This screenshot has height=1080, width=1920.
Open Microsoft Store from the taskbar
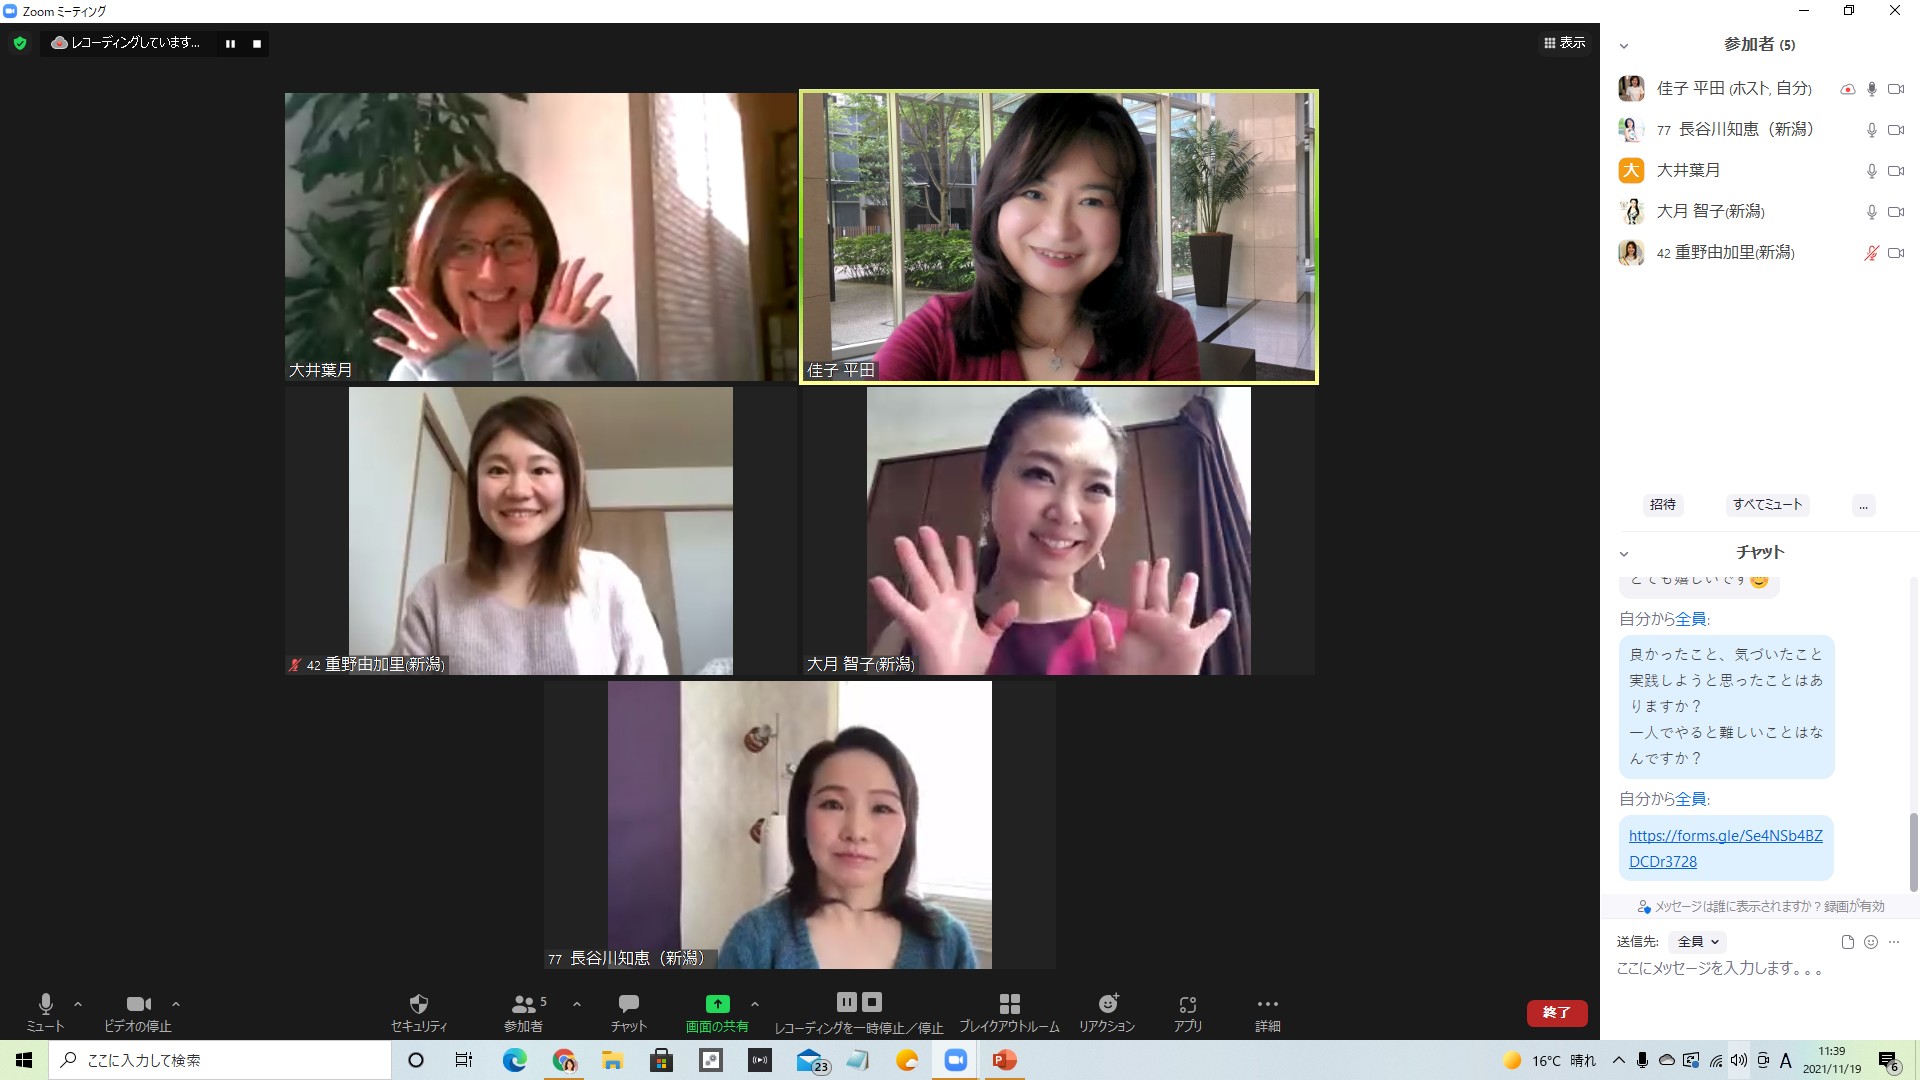coord(661,1060)
